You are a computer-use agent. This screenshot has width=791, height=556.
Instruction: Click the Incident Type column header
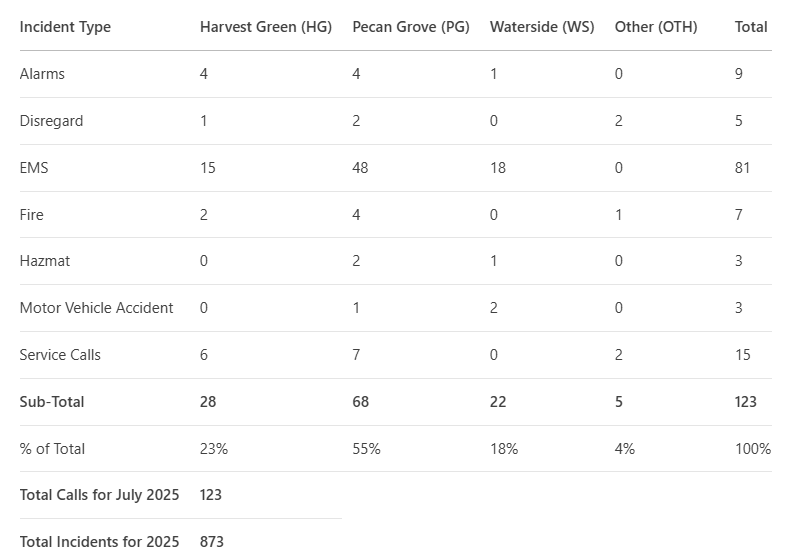(65, 27)
